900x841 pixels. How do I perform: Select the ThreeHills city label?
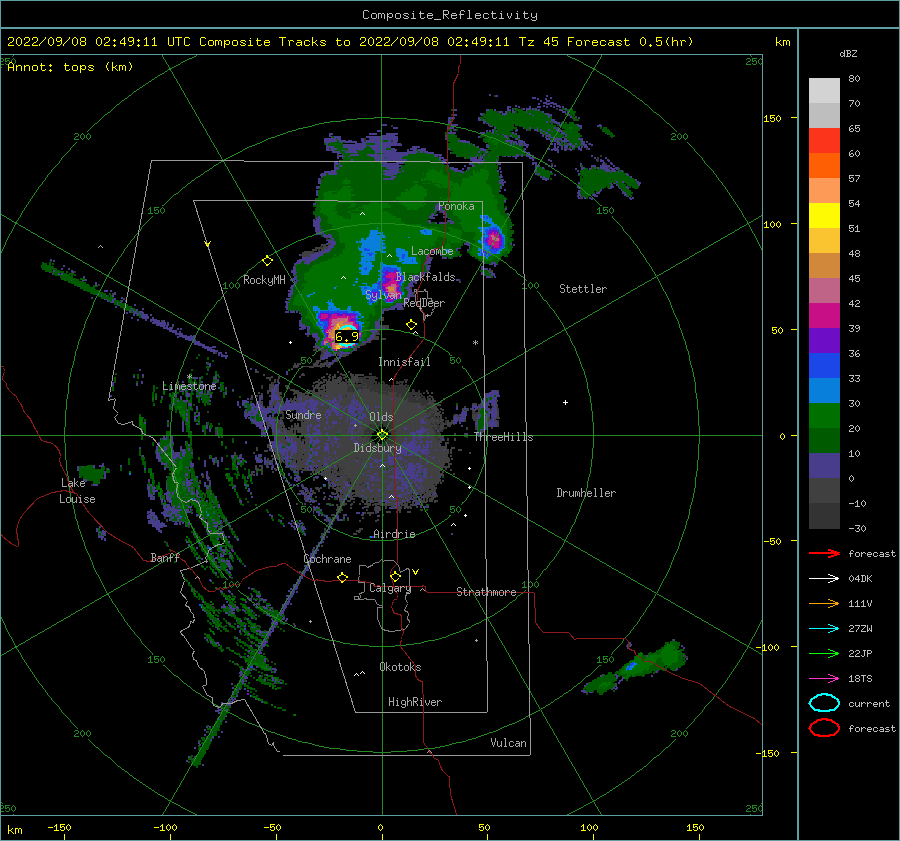(x=503, y=437)
